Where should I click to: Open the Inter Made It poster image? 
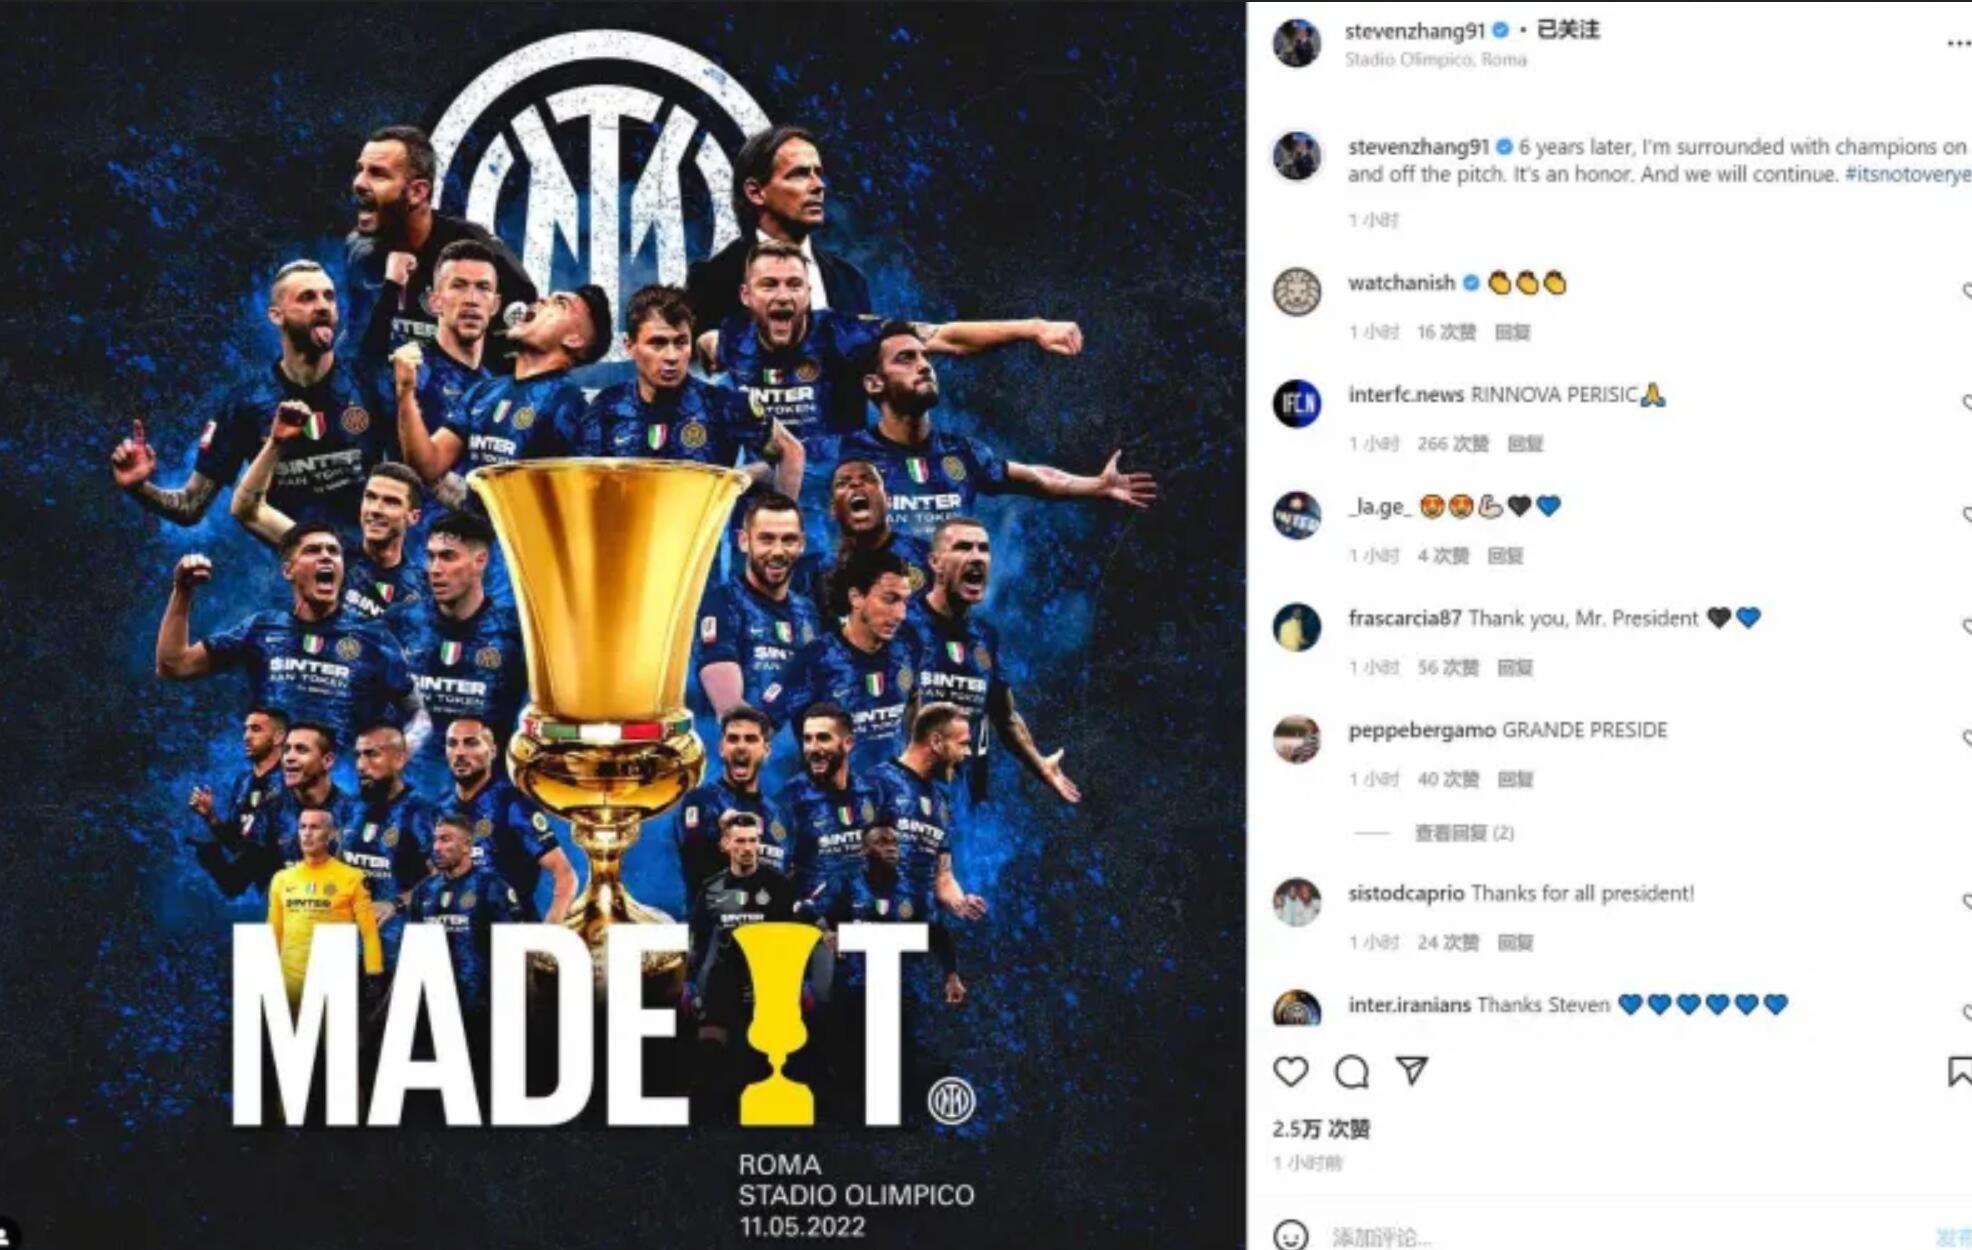tap(622, 625)
